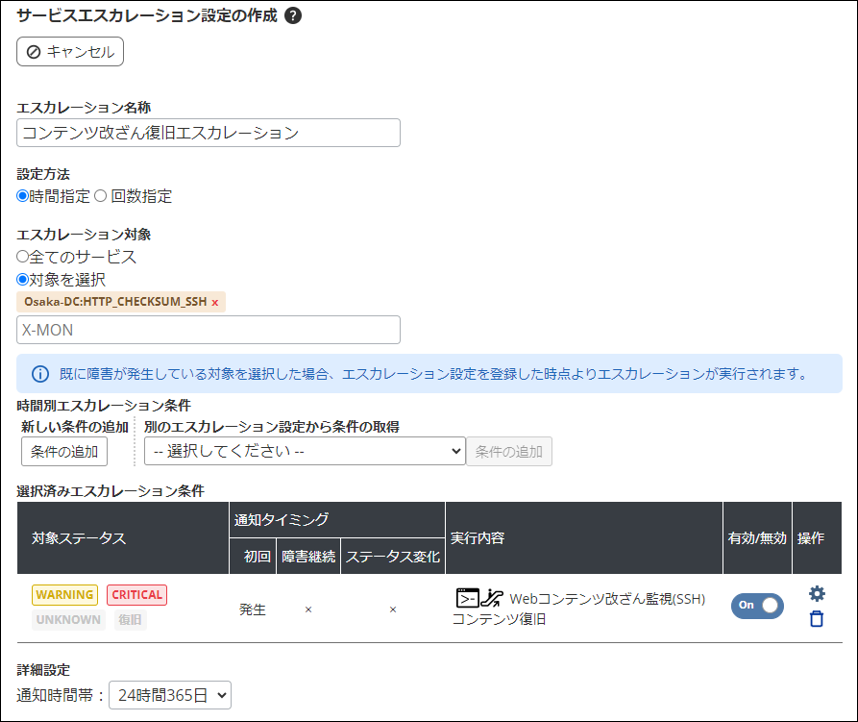The height and width of the screenshot is (722, 858).
Task: Click the WARNING status badge
Action: click(x=65, y=595)
